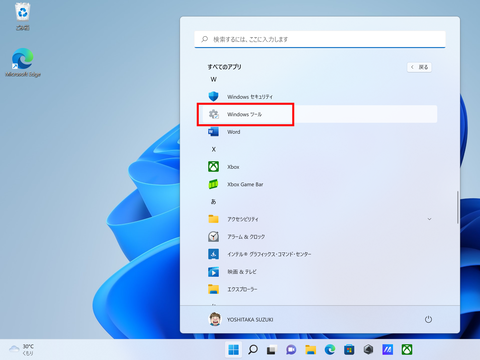This screenshot has width=480, height=360.
Task: Click the W letter group header
Action: pyautogui.click(x=213, y=79)
